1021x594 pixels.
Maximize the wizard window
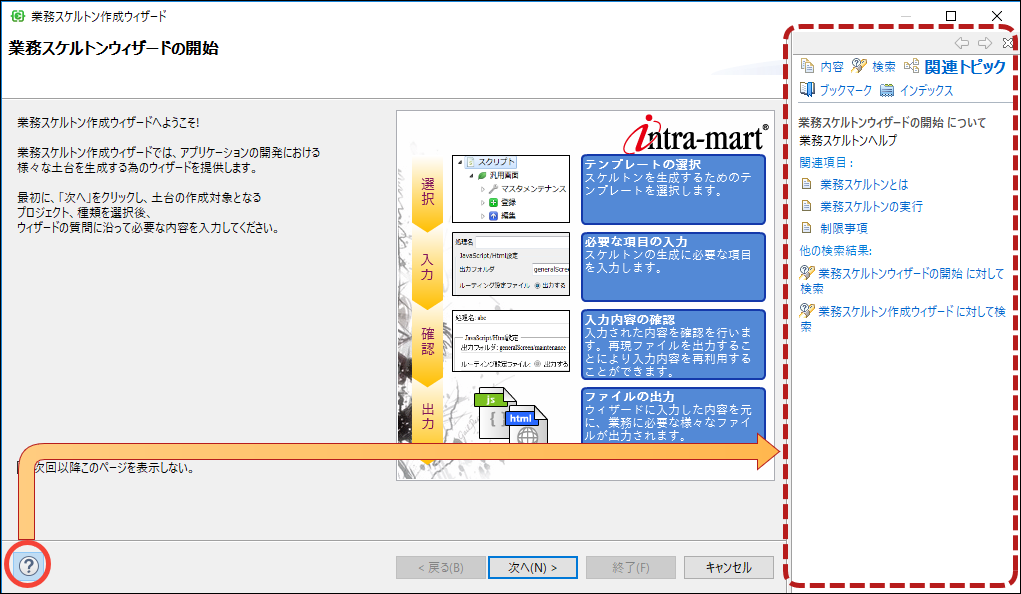951,16
